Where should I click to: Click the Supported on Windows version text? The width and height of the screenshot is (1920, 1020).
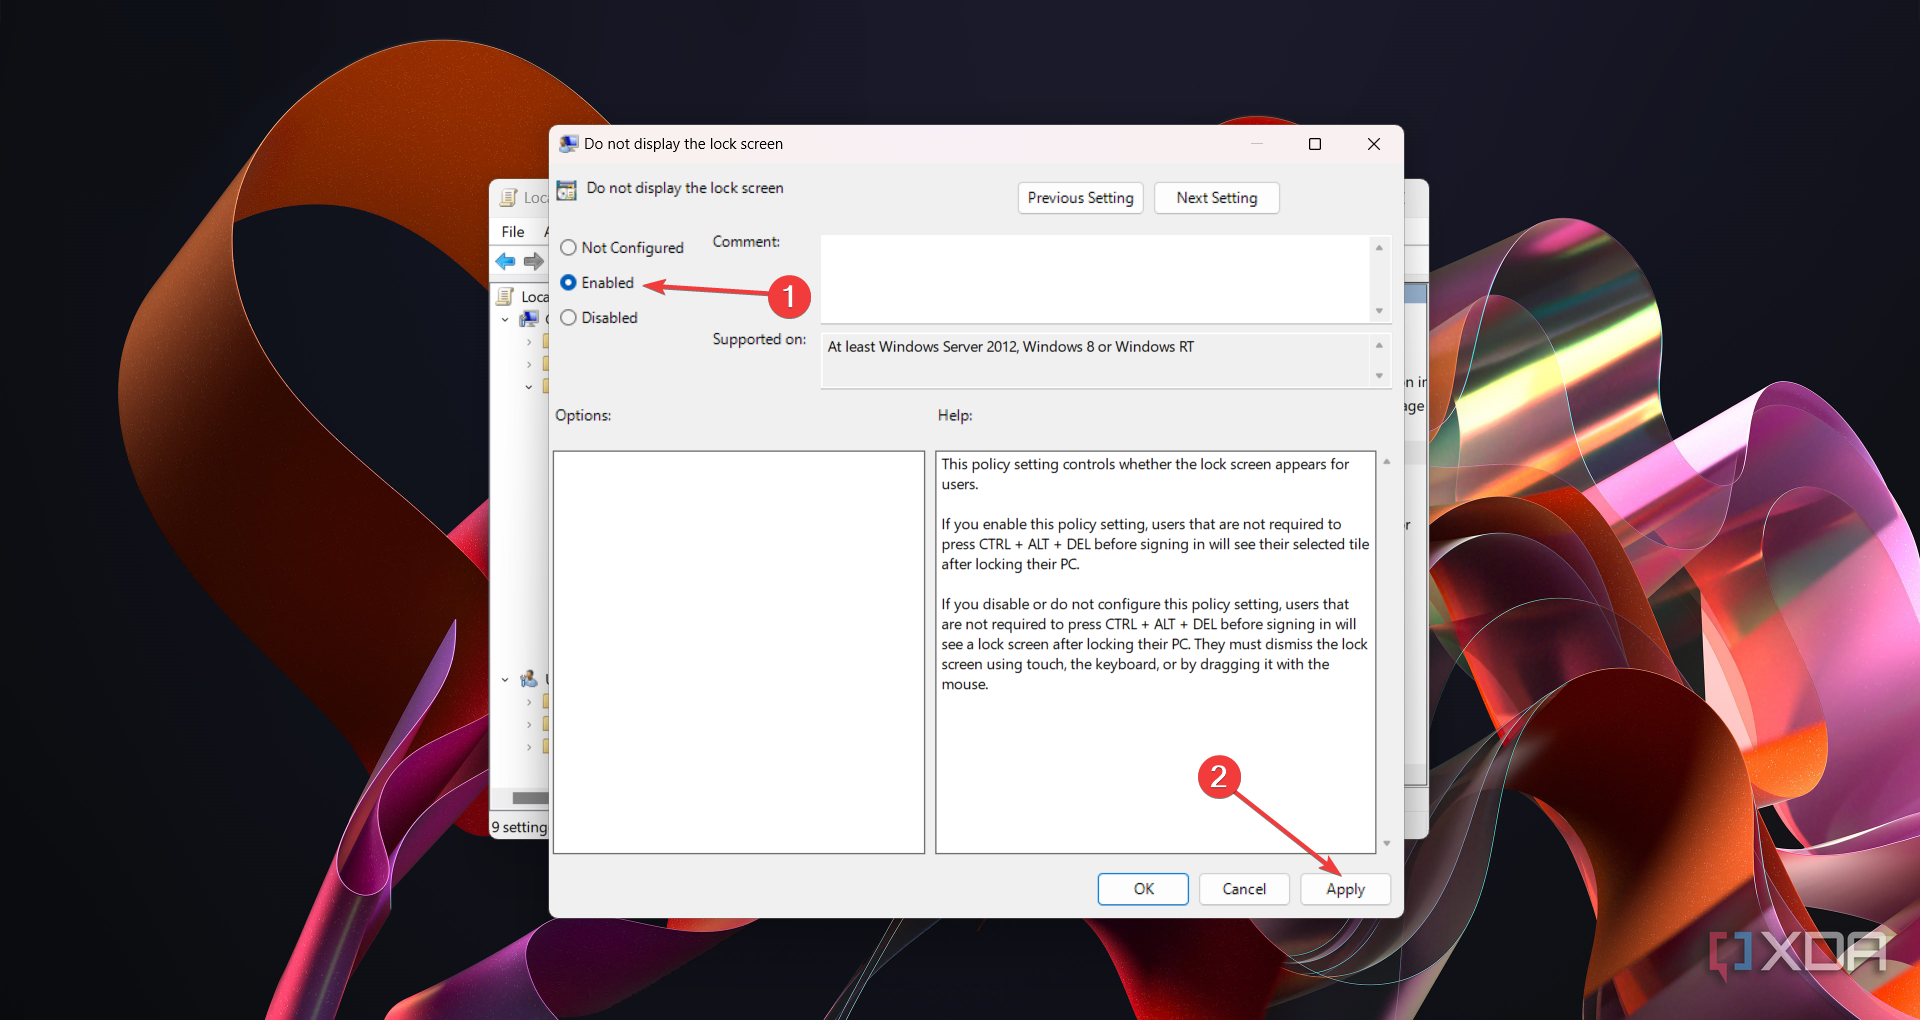(x=1010, y=347)
